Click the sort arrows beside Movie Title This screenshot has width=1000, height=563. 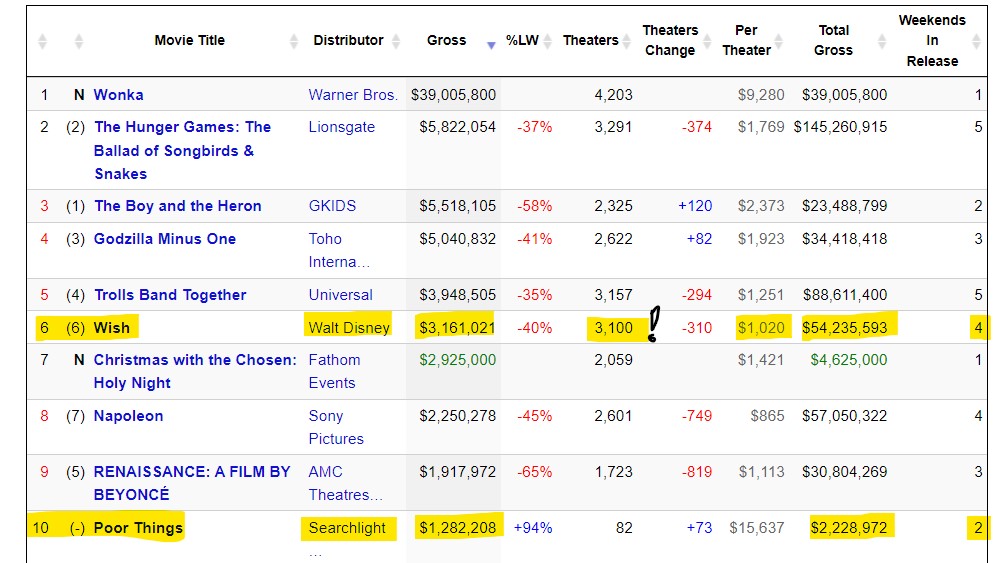[x=294, y=41]
